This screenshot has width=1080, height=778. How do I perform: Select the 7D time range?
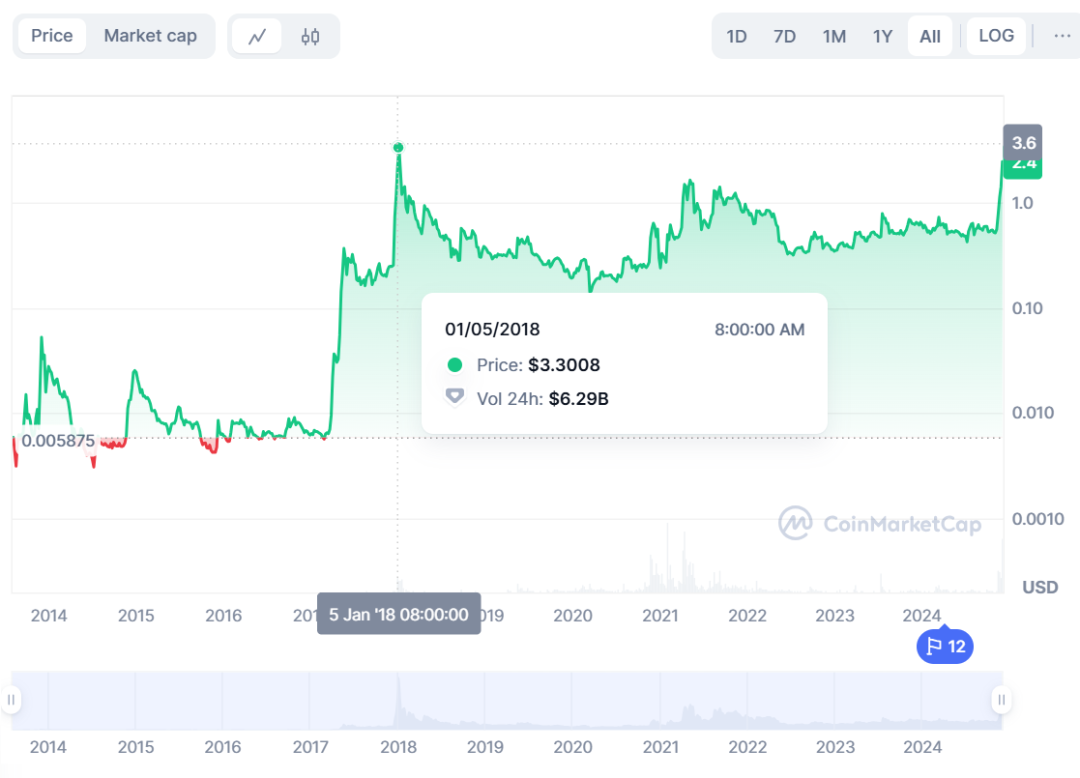784,37
